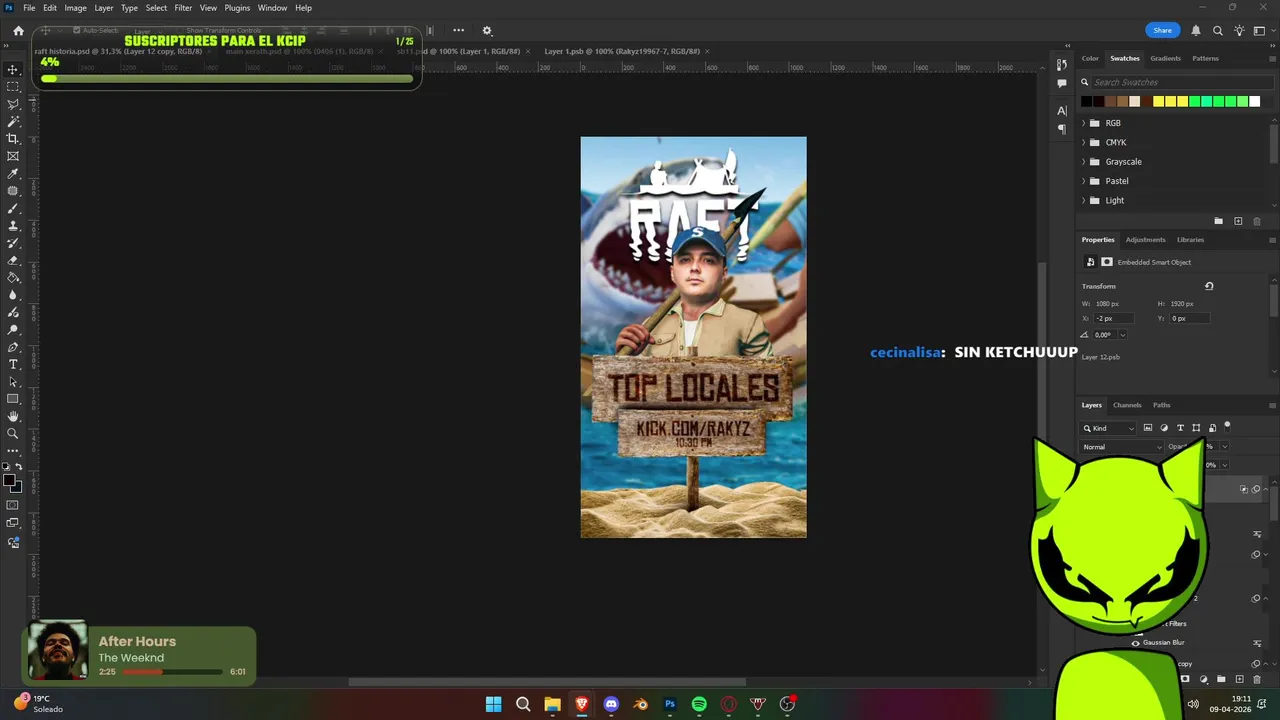Toggle the Gaussian Blur filter visibility eye
Screen dimensions: 1280x720
1135,643
